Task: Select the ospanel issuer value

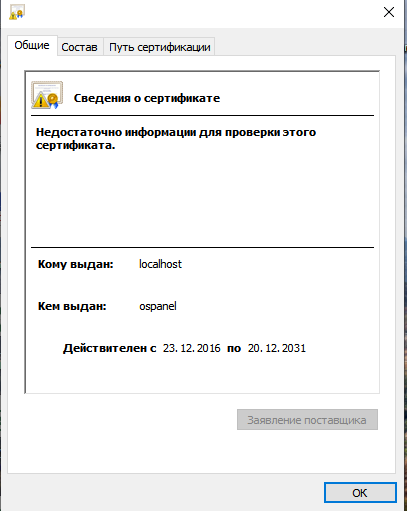Action: click(158, 306)
